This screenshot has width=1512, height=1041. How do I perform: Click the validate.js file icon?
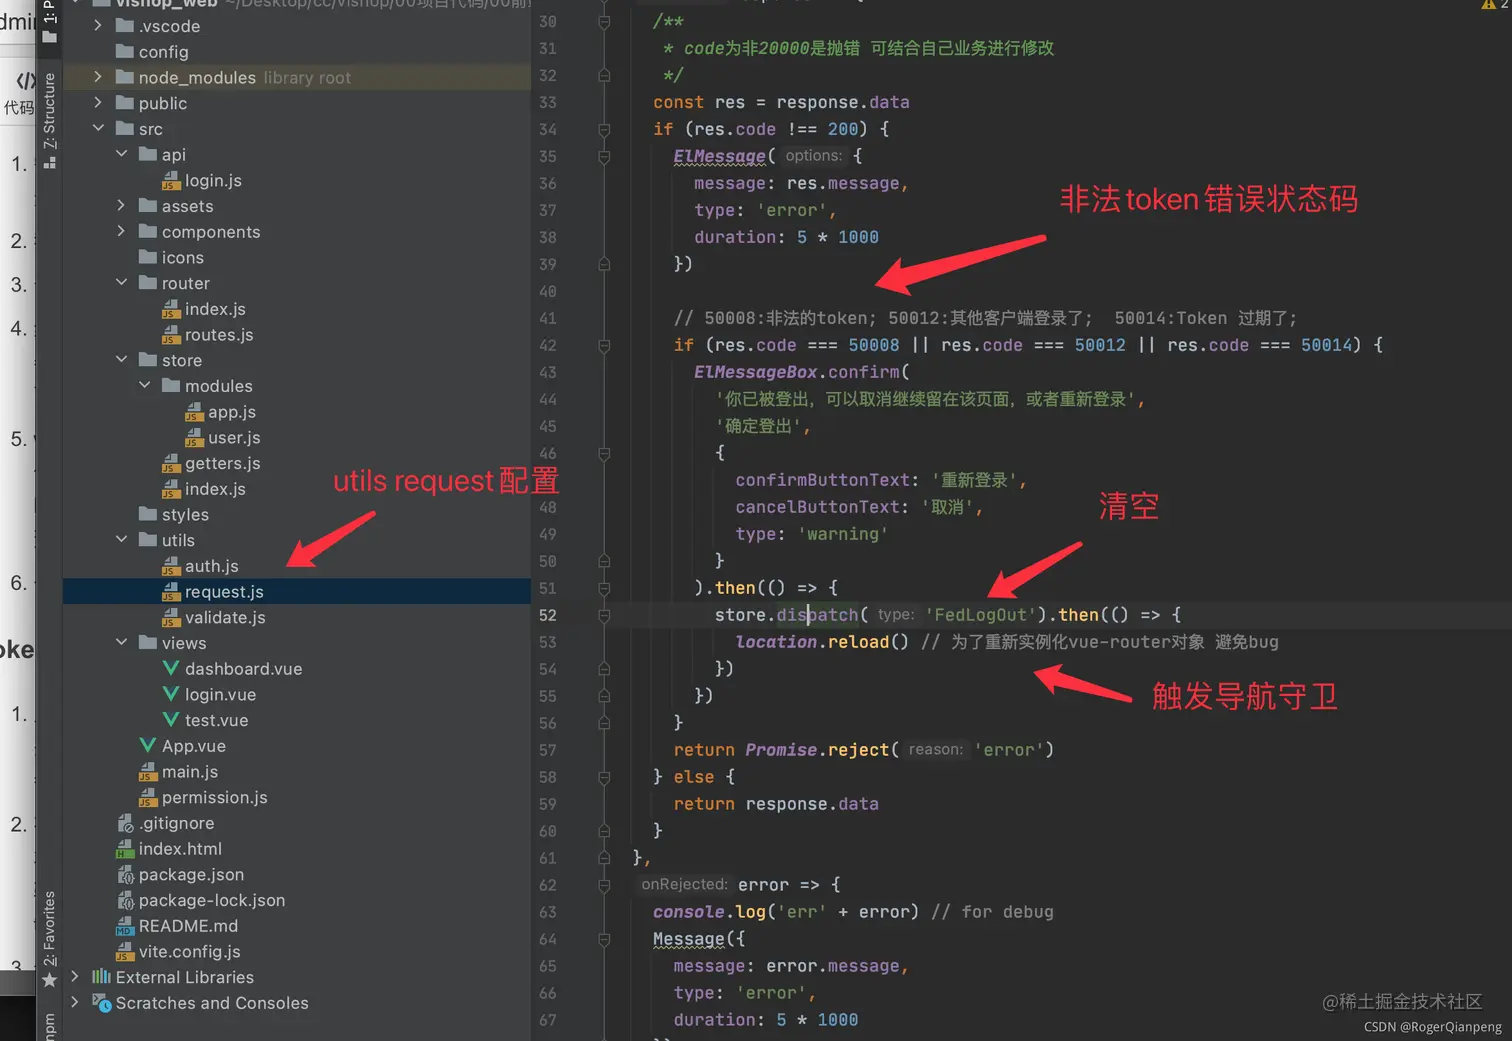171,618
